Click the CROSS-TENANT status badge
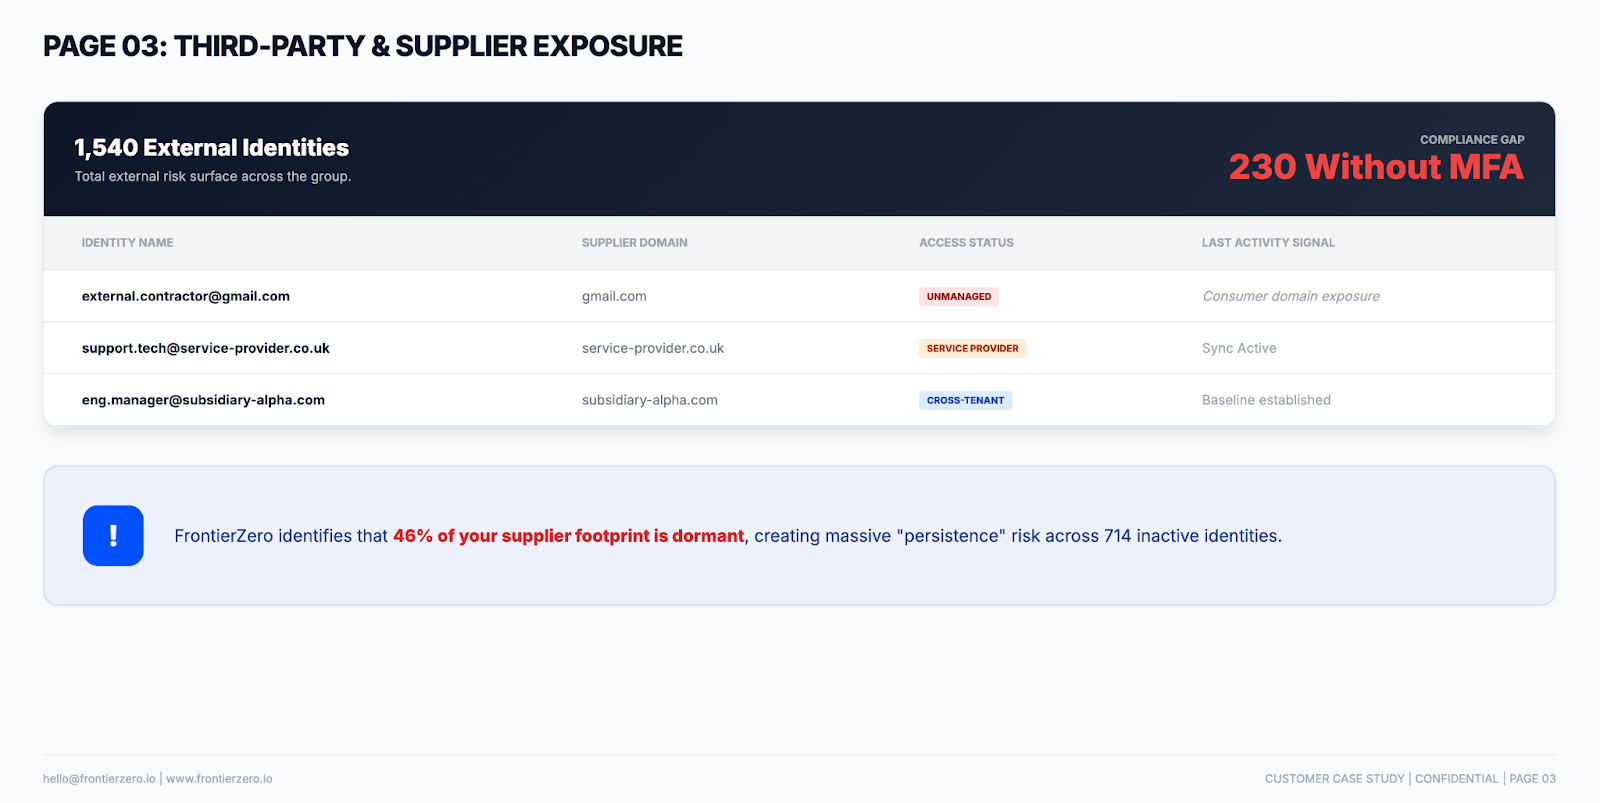The height and width of the screenshot is (803, 1600). [x=965, y=401]
